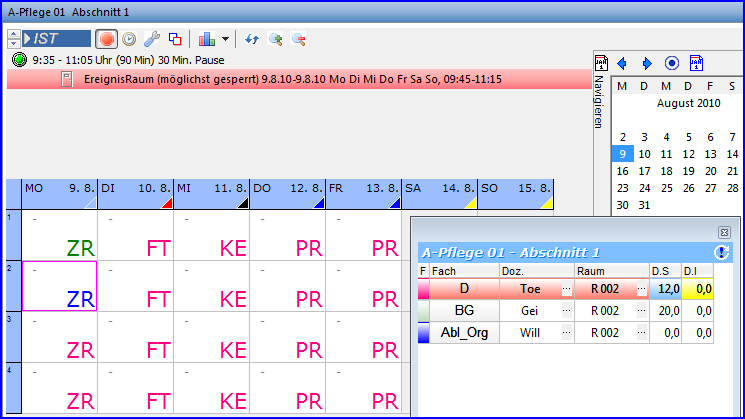
Task: Click the red record button in toolbar
Action: click(107, 39)
